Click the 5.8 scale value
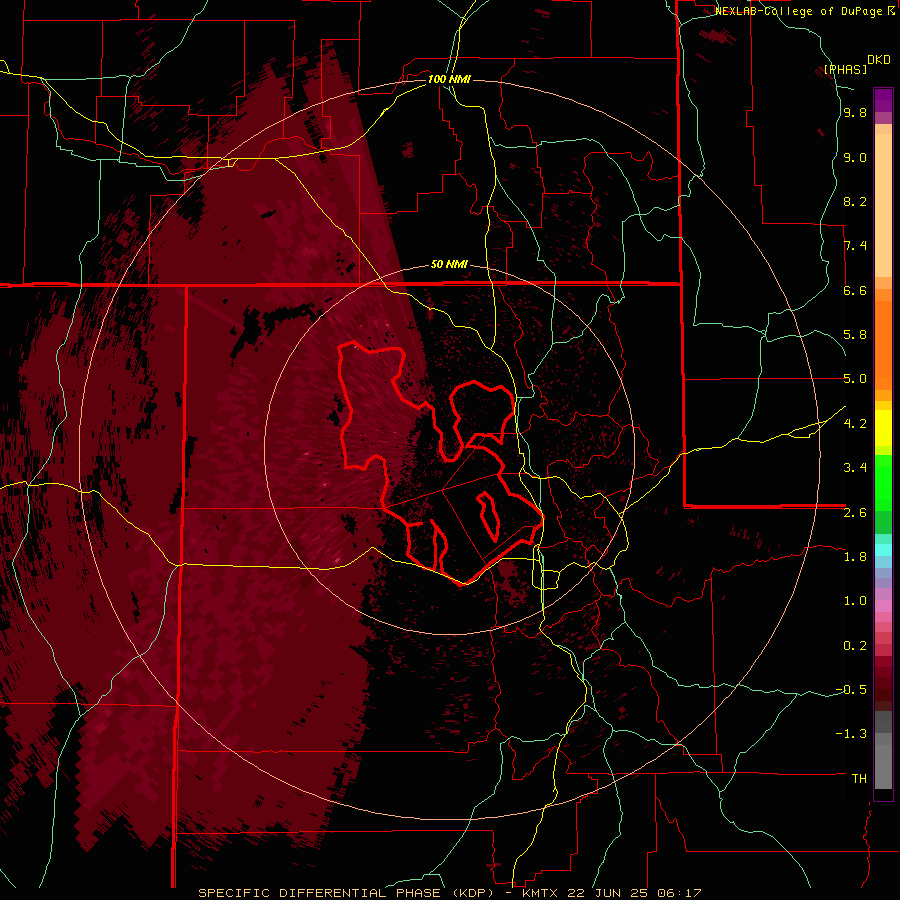Image resolution: width=900 pixels, height=900 pixels. 855,335
